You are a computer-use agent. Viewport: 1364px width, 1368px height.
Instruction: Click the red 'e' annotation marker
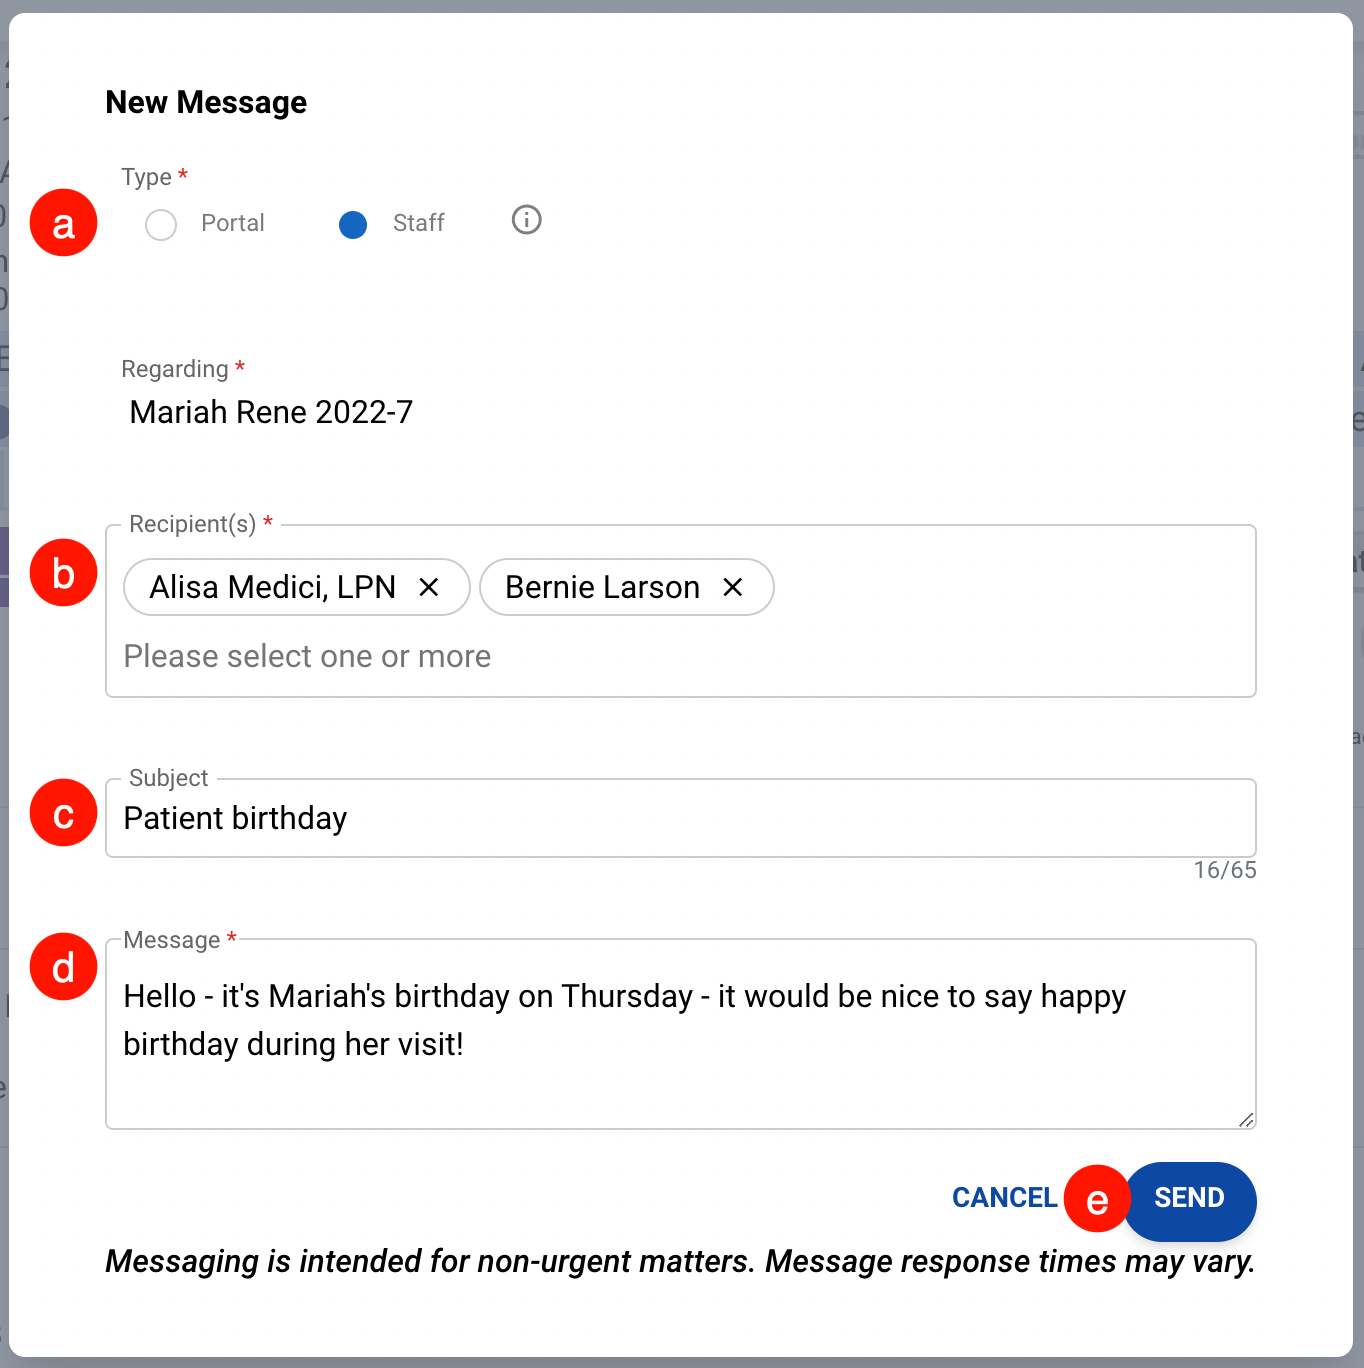(x=1097, y=1199)
